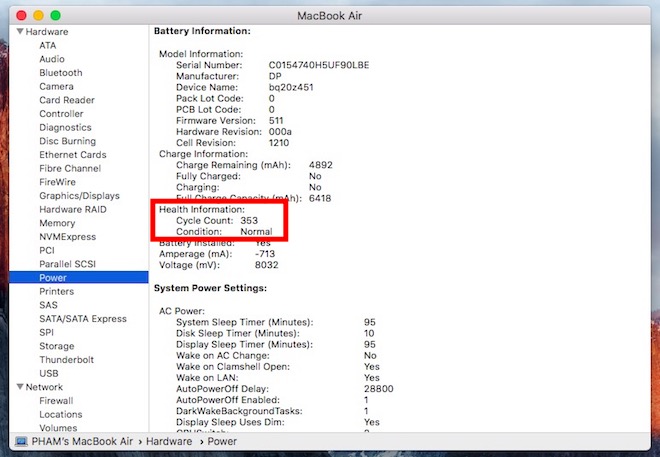
Task: Open FireWire in the sidebar
Action: pos(57,182)
